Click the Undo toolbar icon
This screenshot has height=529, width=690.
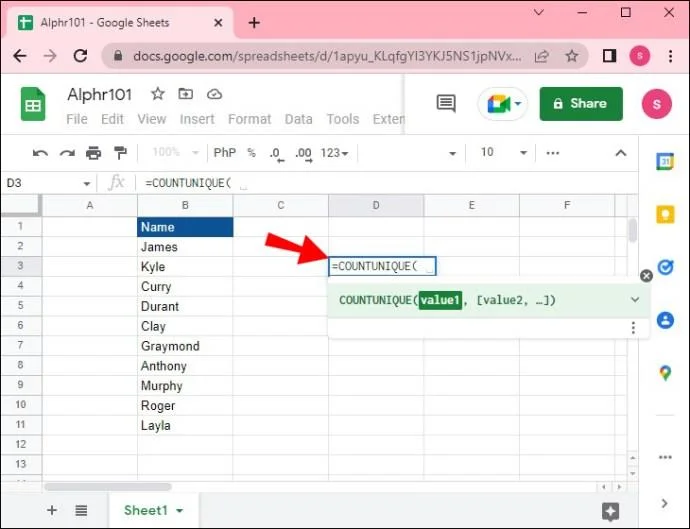click(40, 153)
